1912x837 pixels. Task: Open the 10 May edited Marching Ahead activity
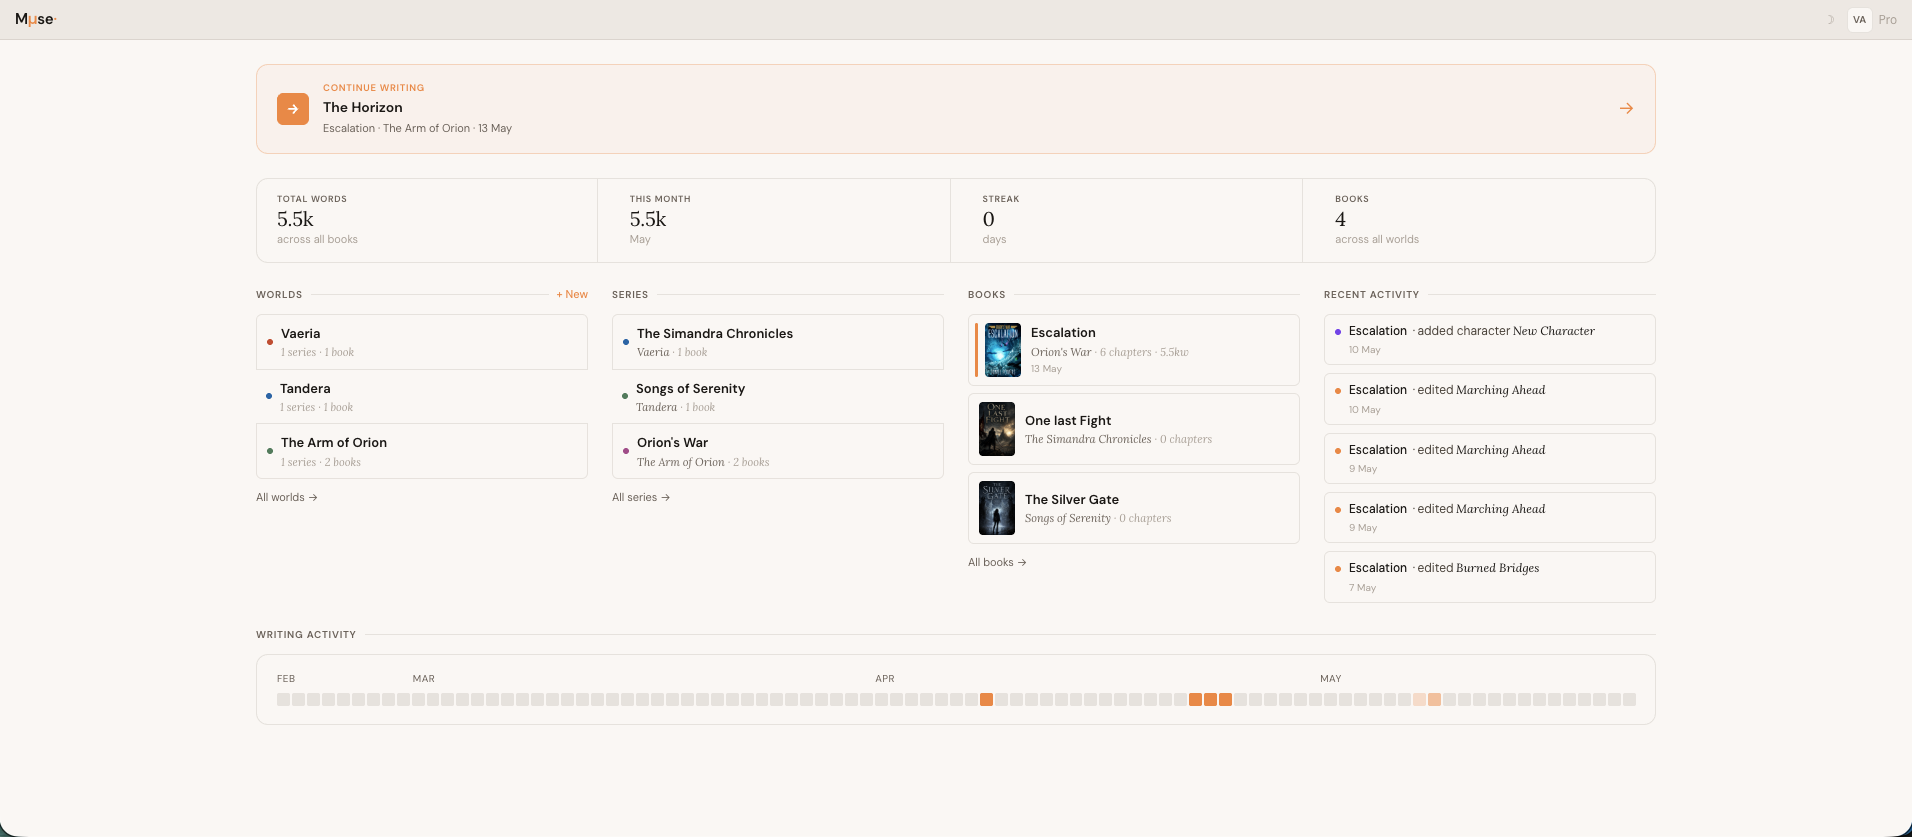pyautogui.click(x=1490, y=399)
